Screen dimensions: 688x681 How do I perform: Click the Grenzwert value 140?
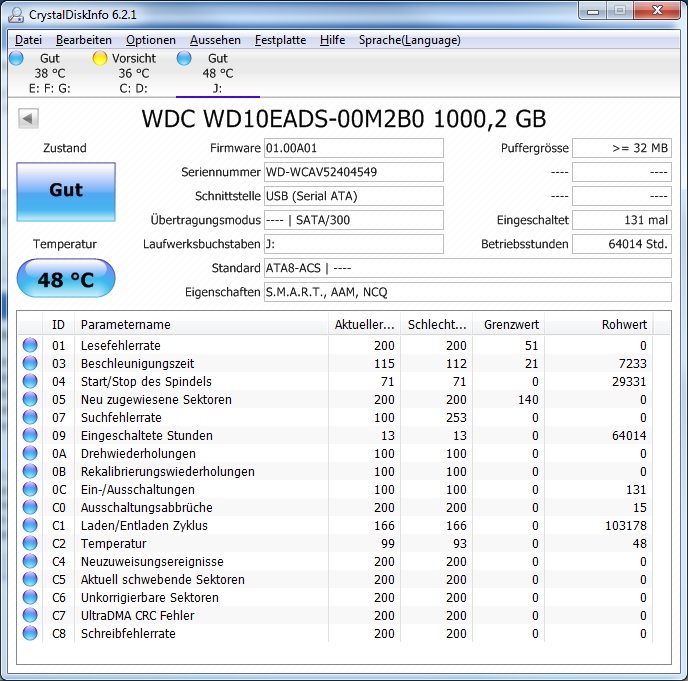pos(528,400)
